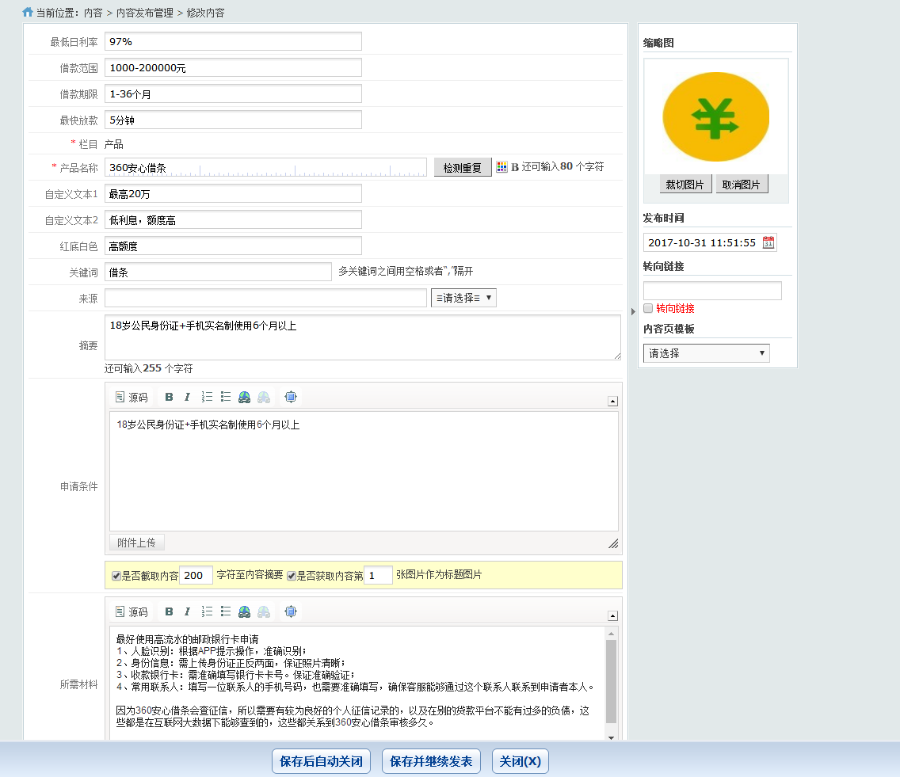Click remove link icon in 申请条件 editor
900x777 pixels.
click(263, 397)
